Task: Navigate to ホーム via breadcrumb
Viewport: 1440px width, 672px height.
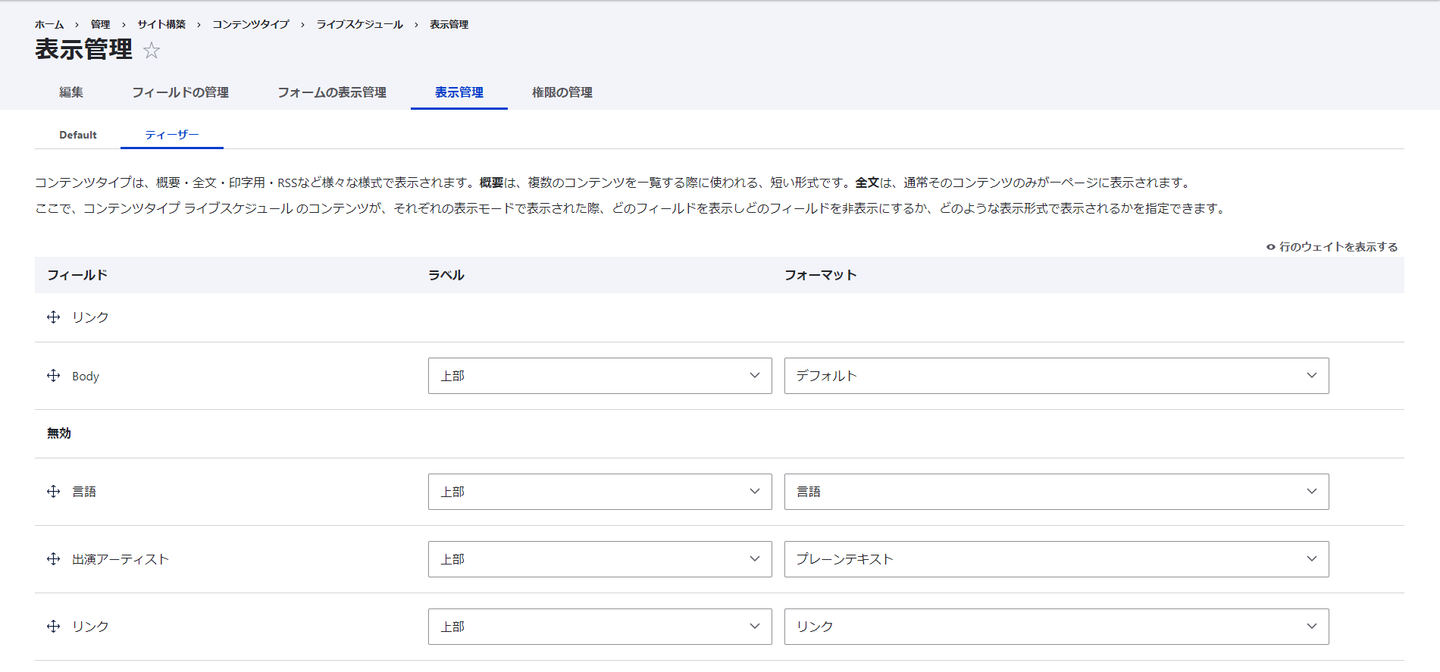Action: coord(49,24)
